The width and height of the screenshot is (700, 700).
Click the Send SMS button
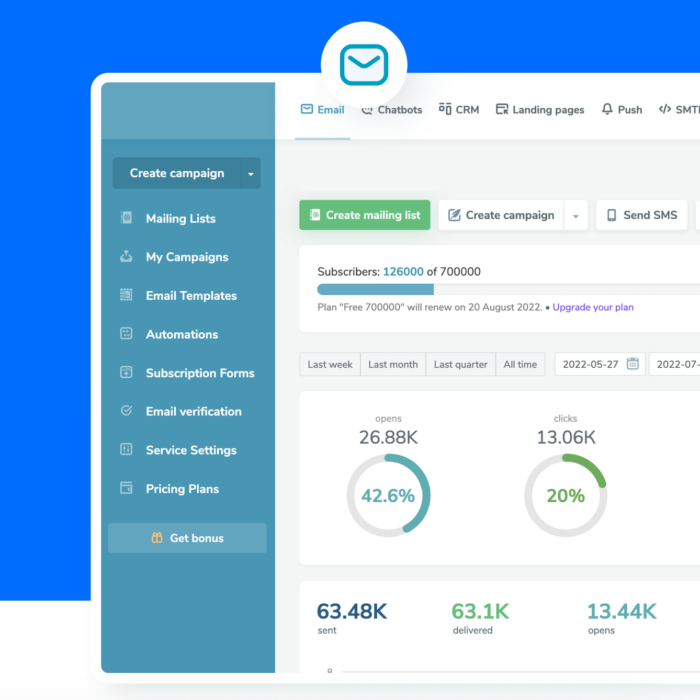(x=642, y=215)
